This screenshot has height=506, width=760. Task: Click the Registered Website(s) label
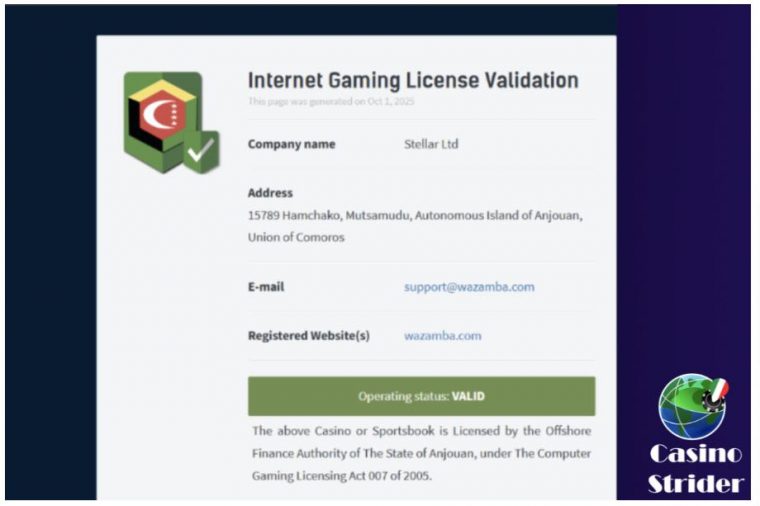coord(308,336)
